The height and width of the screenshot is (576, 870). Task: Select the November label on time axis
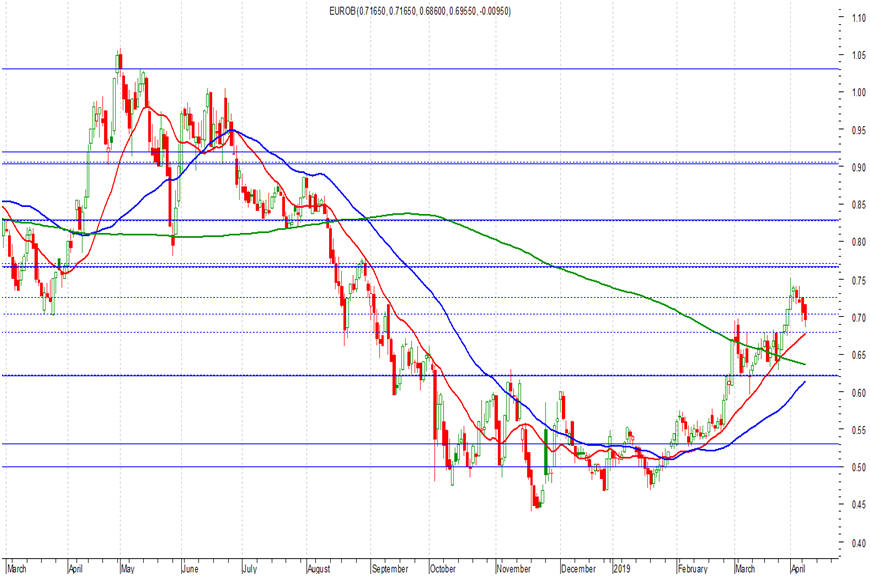pos(514,569)
